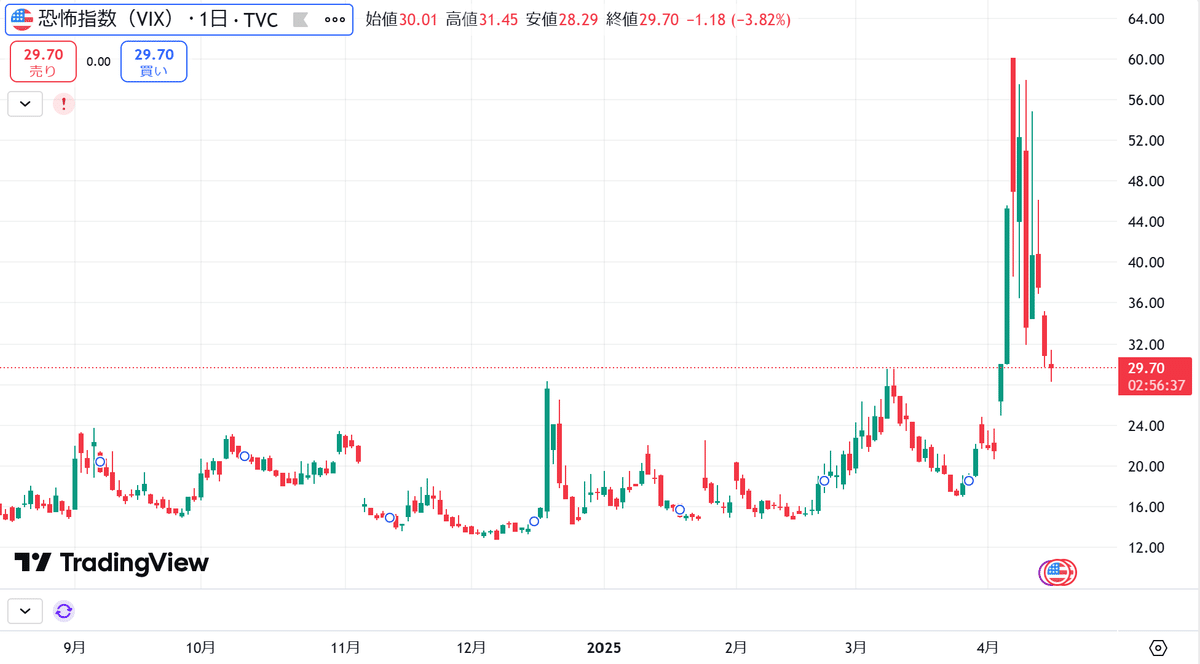Click 40.00 on the price axis
The image size is (1200, 664).
click(1144, 263)
